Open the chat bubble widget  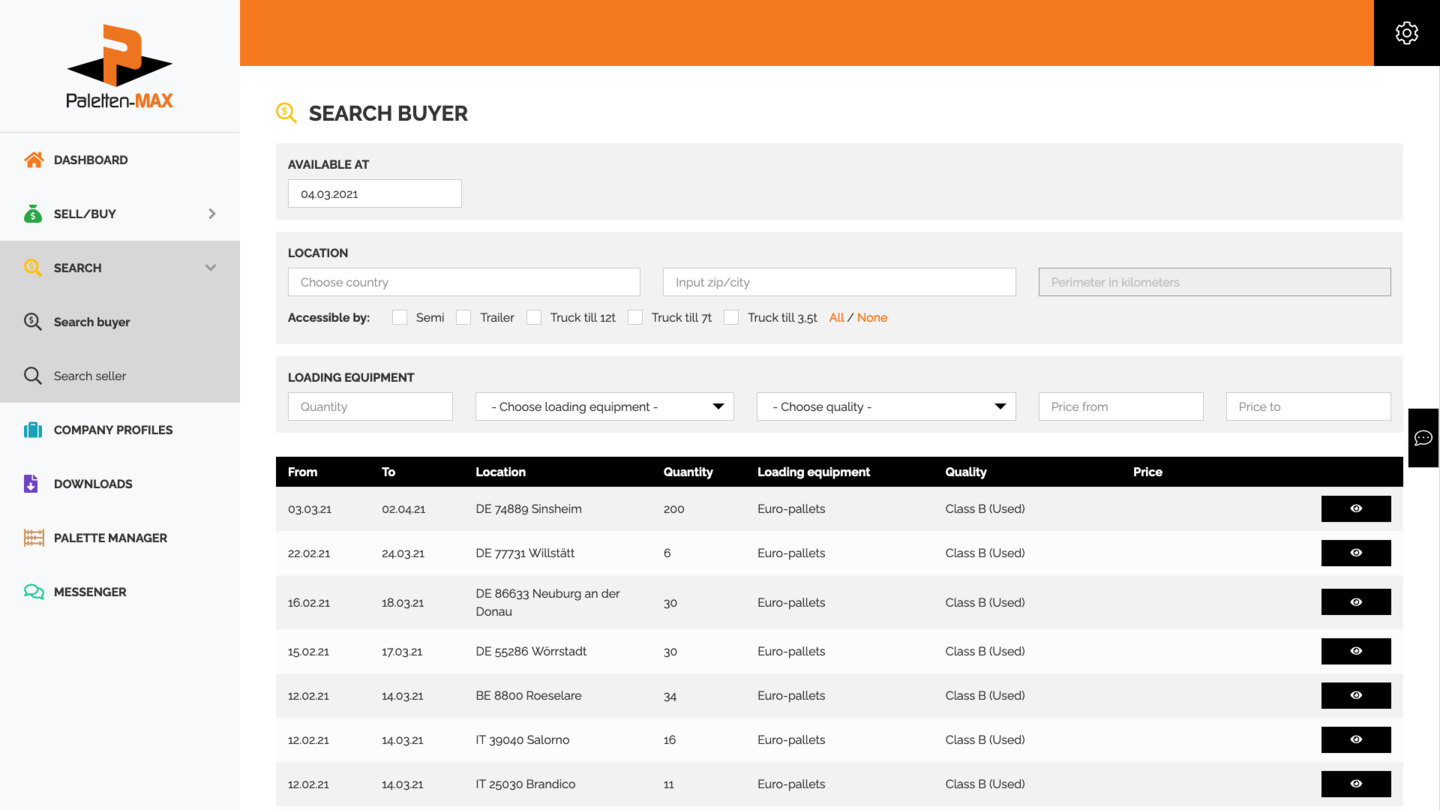(x=1423, y=438)
